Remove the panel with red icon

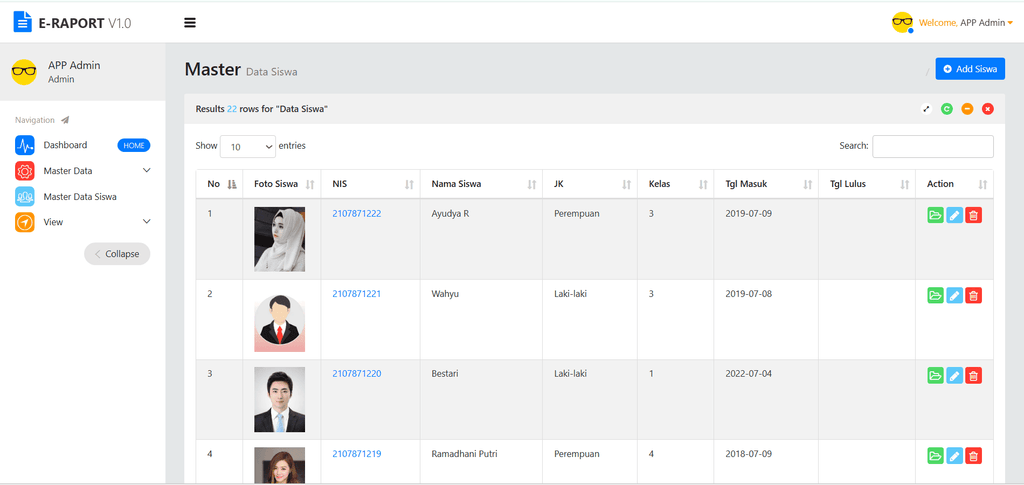tap(987, 109)
